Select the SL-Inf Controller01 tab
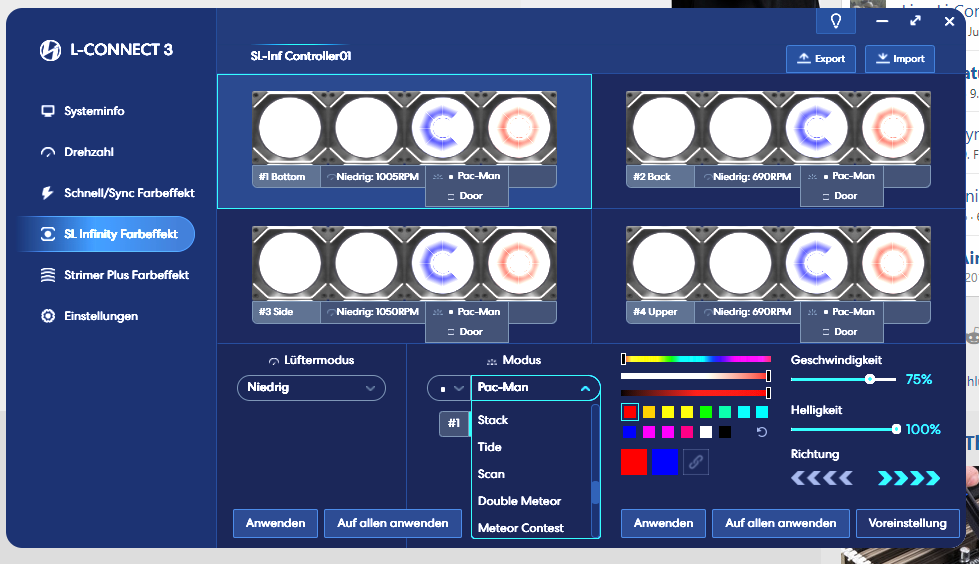The width and height of the screenshot is (979, 564). click(300, 56)
